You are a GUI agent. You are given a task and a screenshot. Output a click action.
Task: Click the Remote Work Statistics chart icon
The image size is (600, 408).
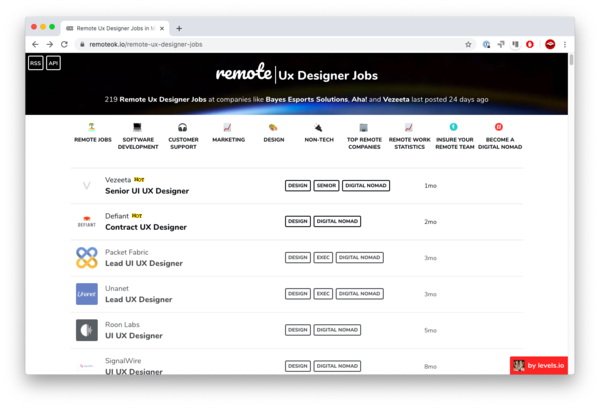[x=409, y=127]
